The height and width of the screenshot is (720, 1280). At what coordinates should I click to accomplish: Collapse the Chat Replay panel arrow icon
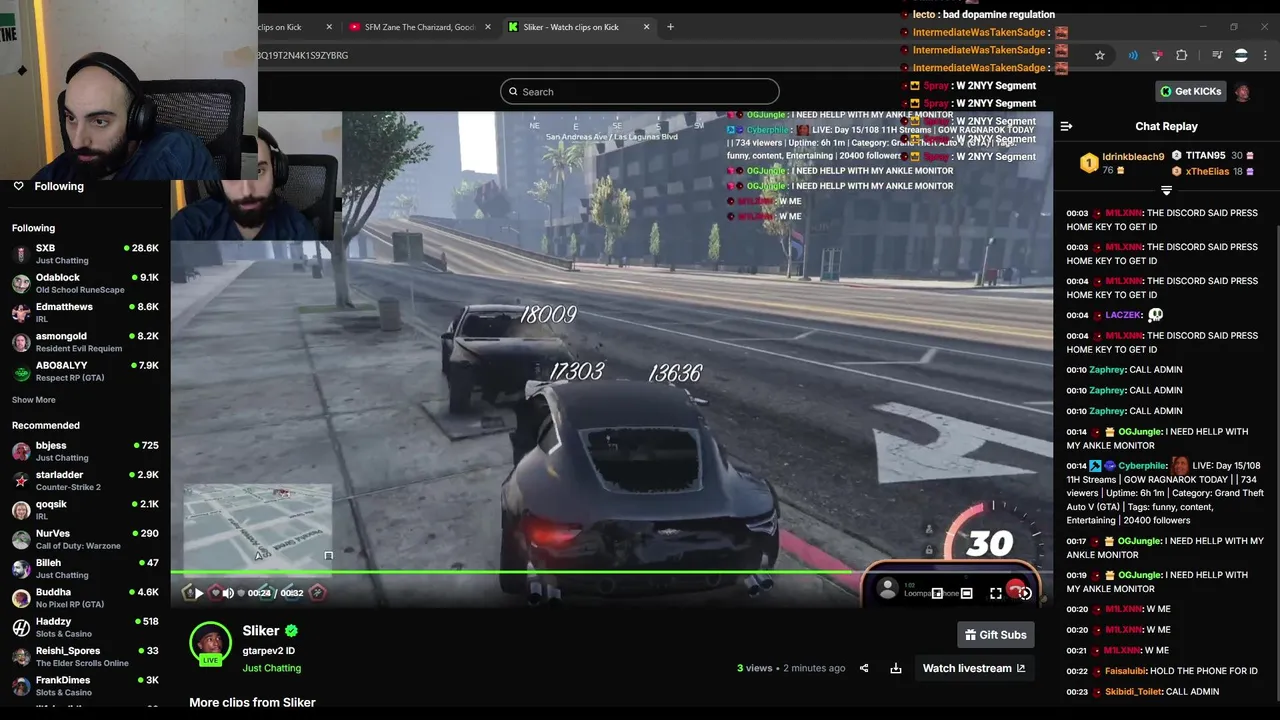(1066, 126)
